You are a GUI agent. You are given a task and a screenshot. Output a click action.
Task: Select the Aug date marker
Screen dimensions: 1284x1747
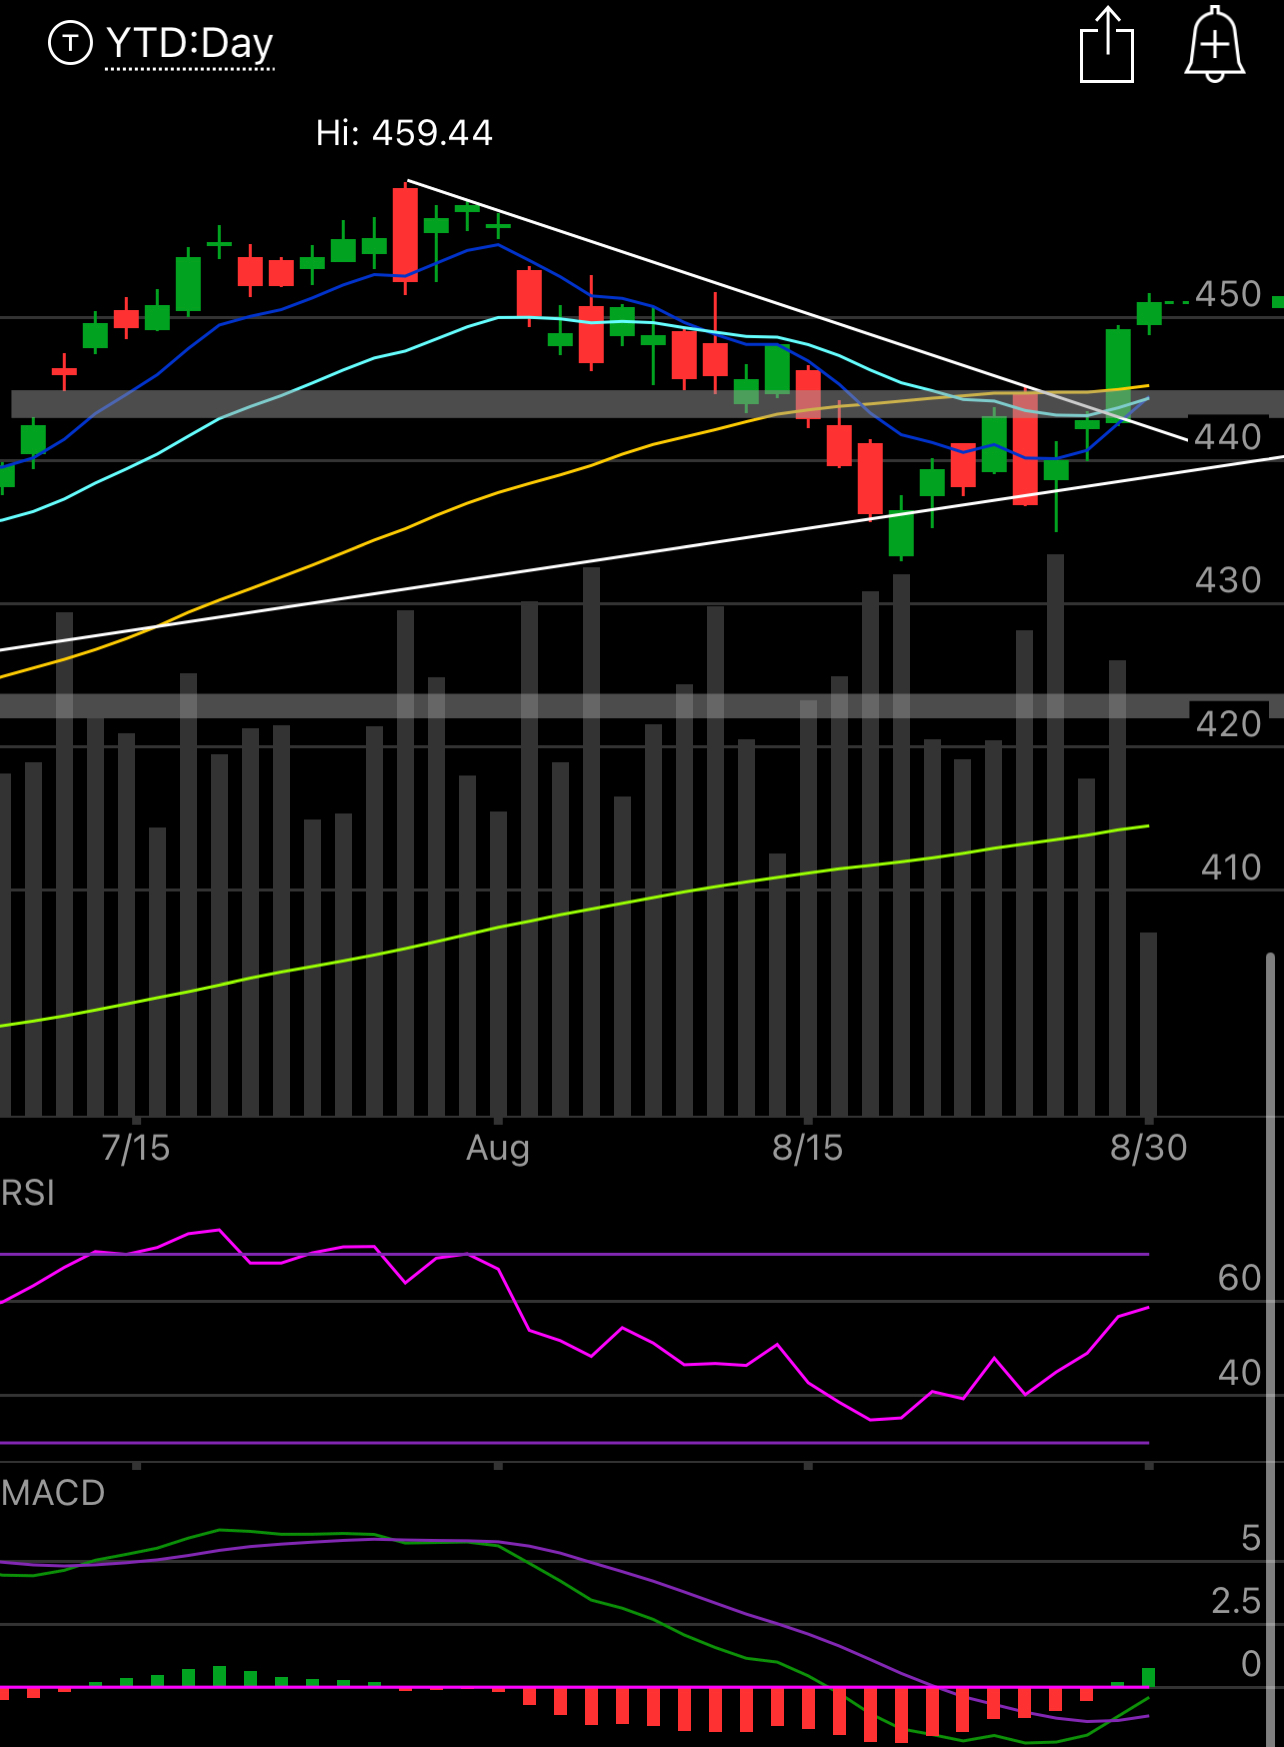tap(497, 1148)
